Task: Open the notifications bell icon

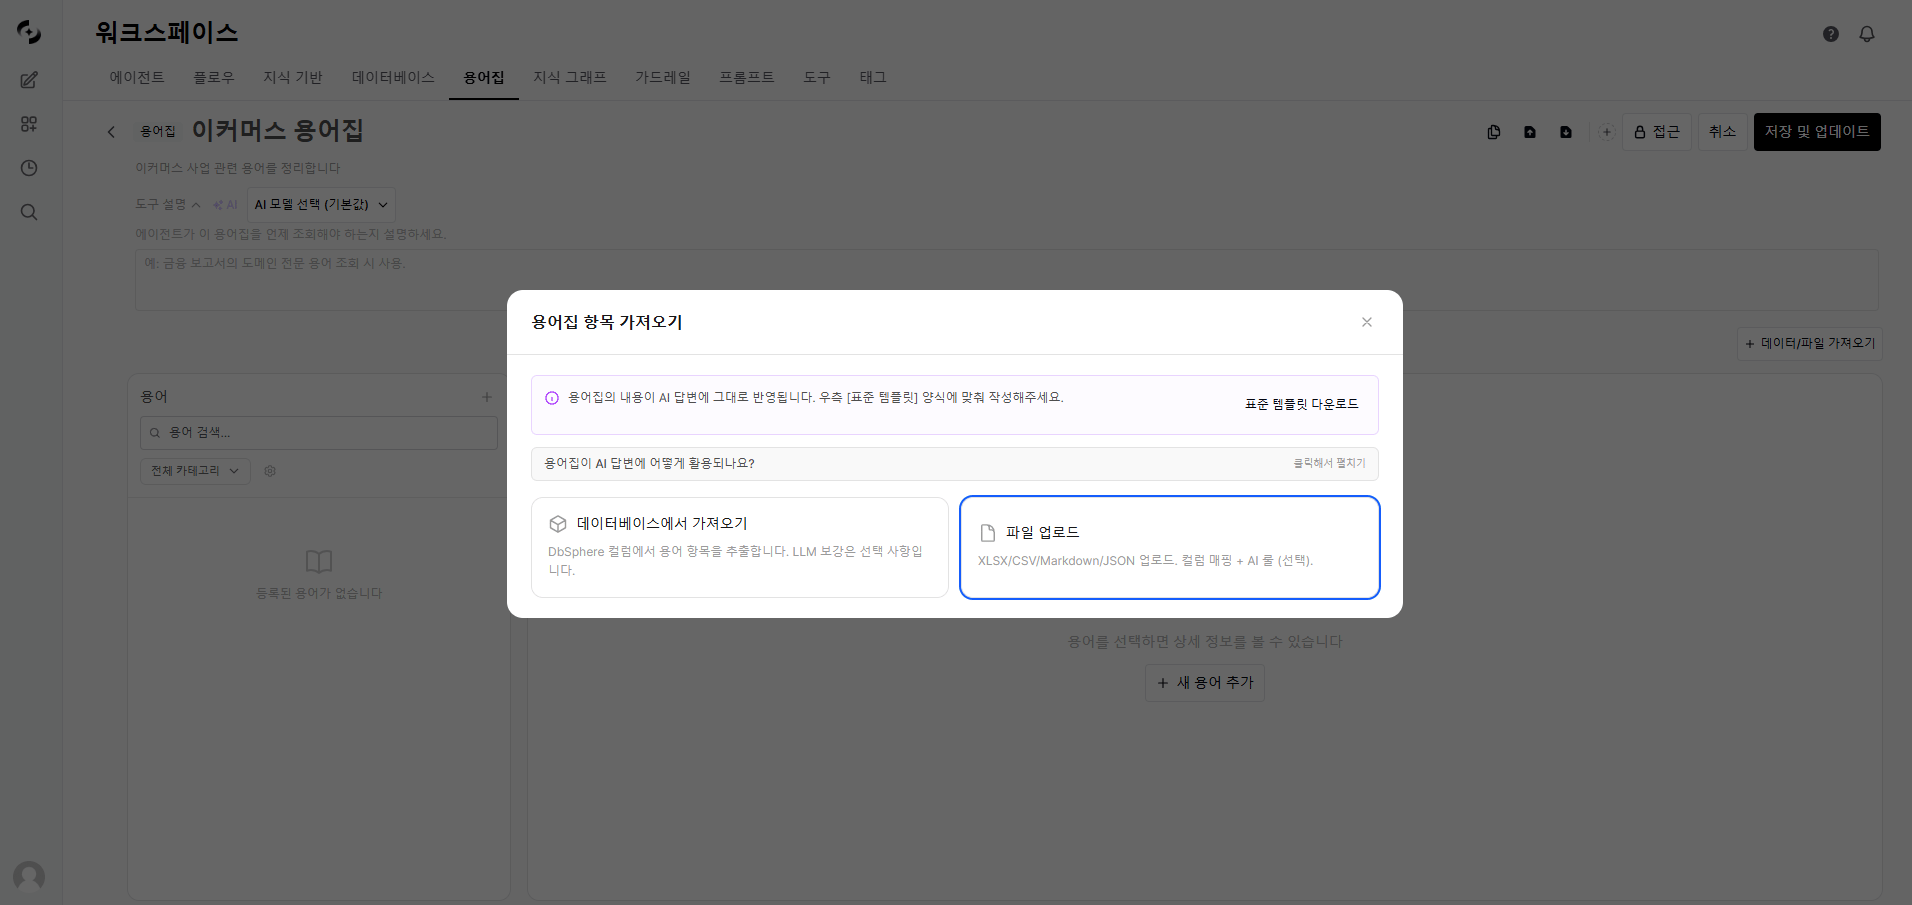Action: [1867, 34]
